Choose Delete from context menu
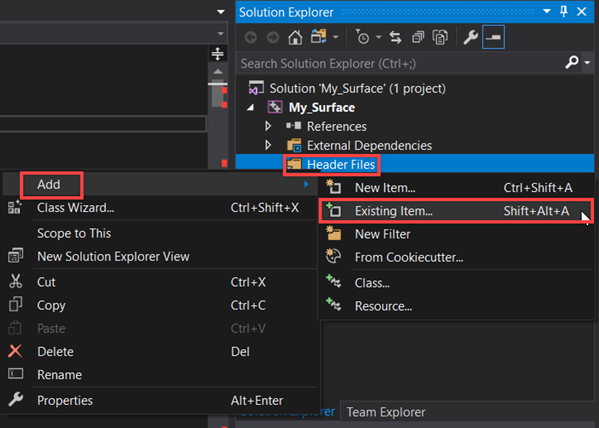This screenshot has width=599, height=428. click(x=159, y=352)
